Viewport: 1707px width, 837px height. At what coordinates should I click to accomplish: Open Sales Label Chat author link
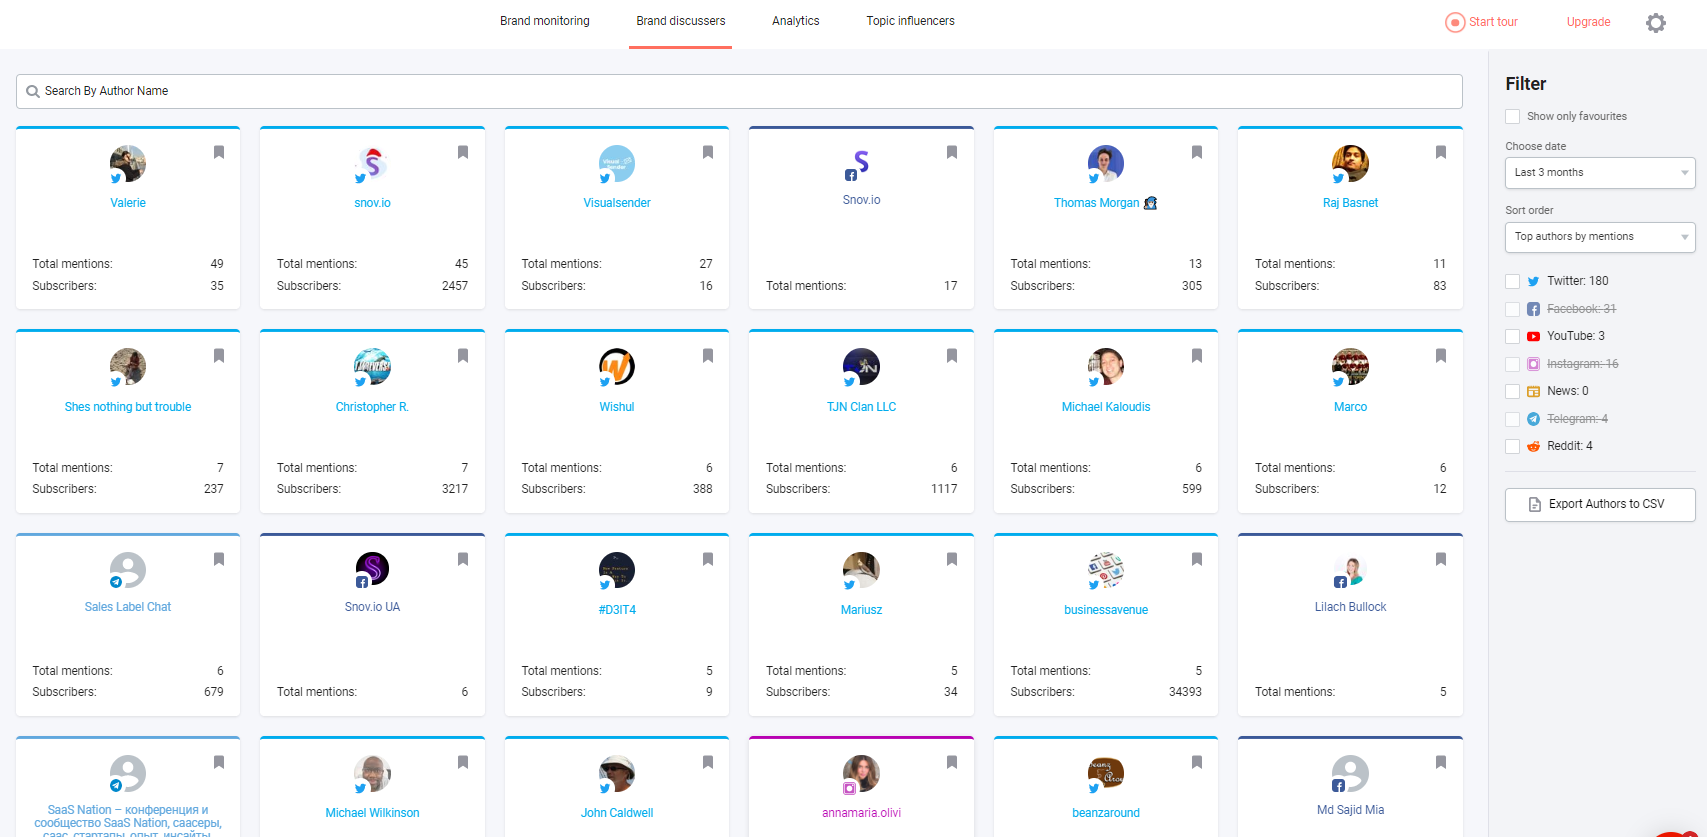[128, 607]
